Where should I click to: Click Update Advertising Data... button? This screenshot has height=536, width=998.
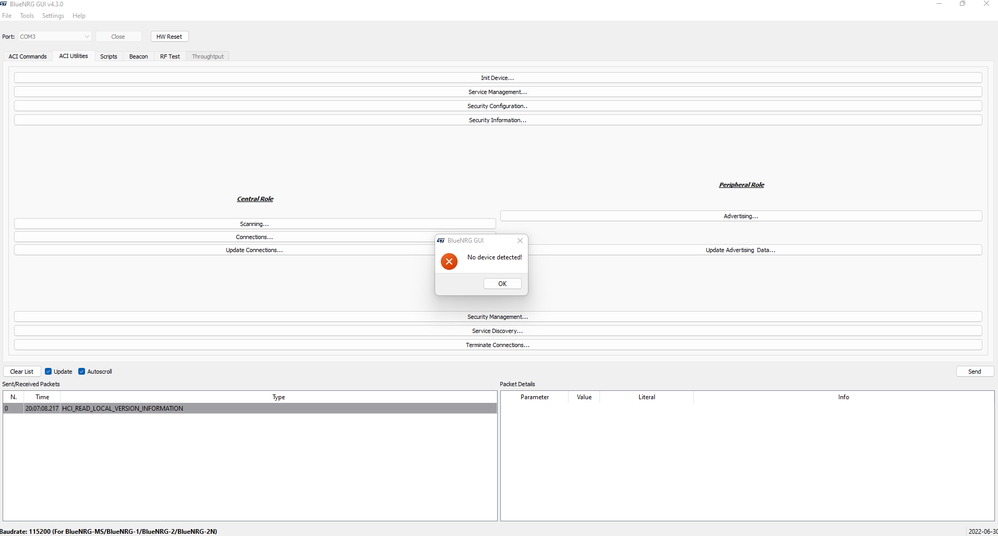coord(741,250)
